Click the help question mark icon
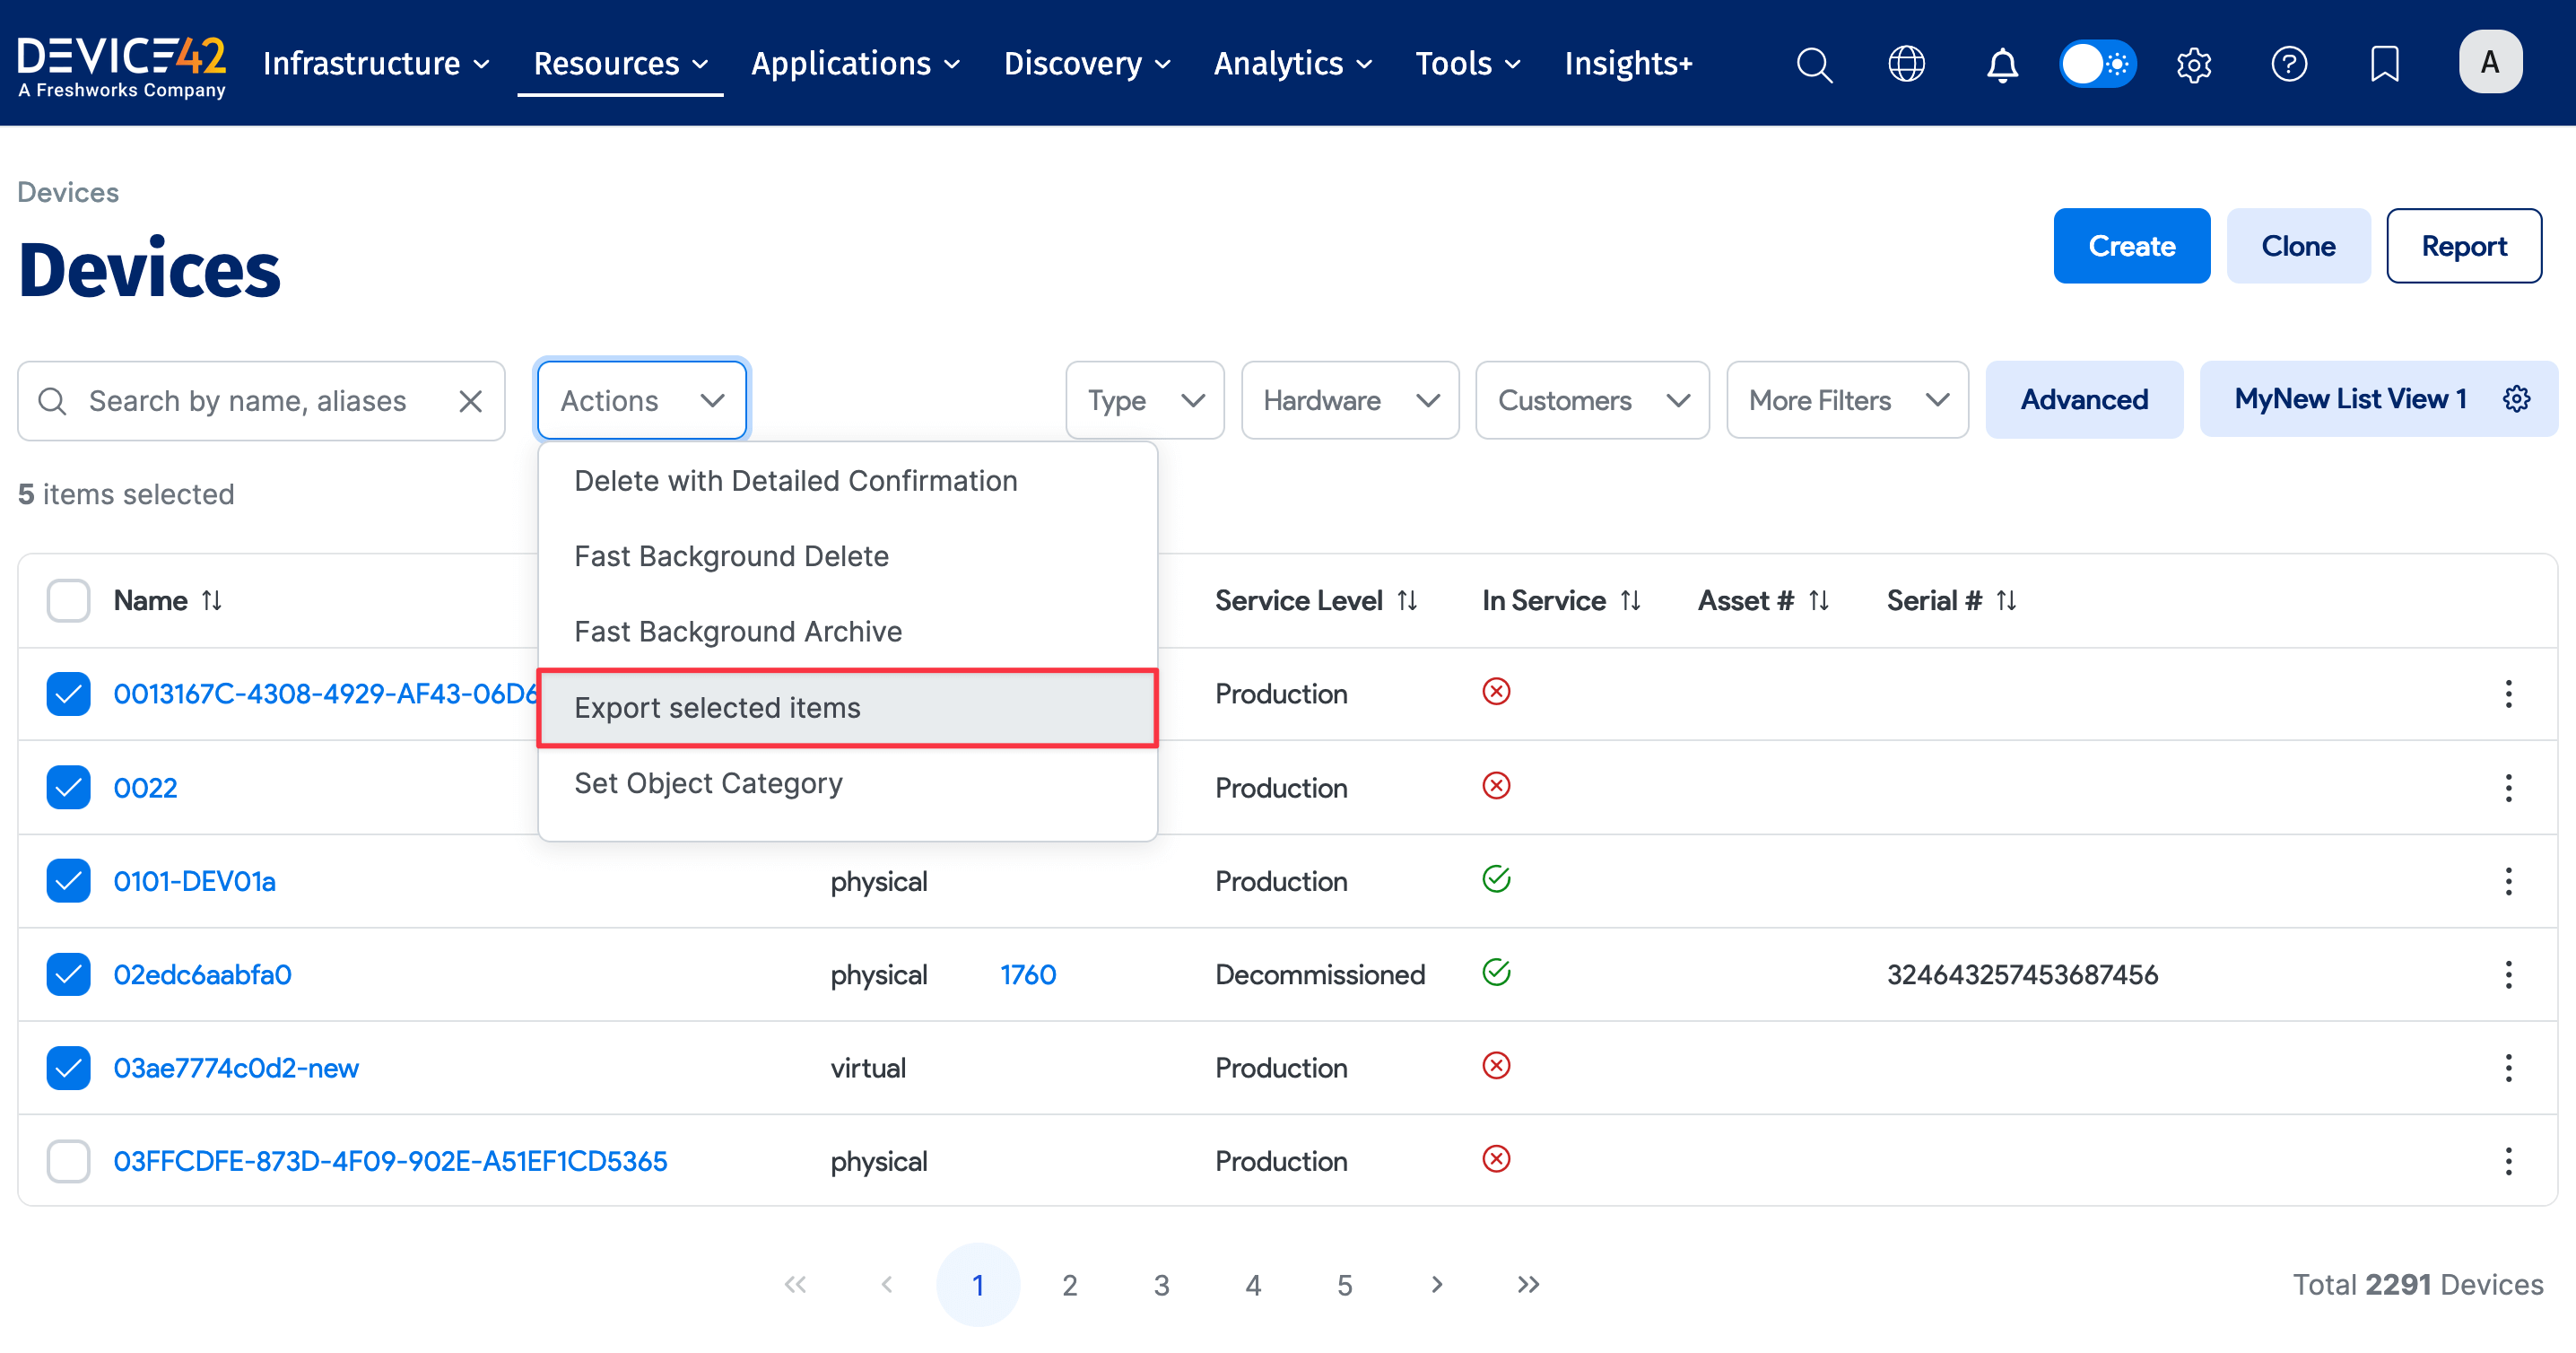The height and width of the screenshot is (1353, 2576). [x=2288, y=64]
